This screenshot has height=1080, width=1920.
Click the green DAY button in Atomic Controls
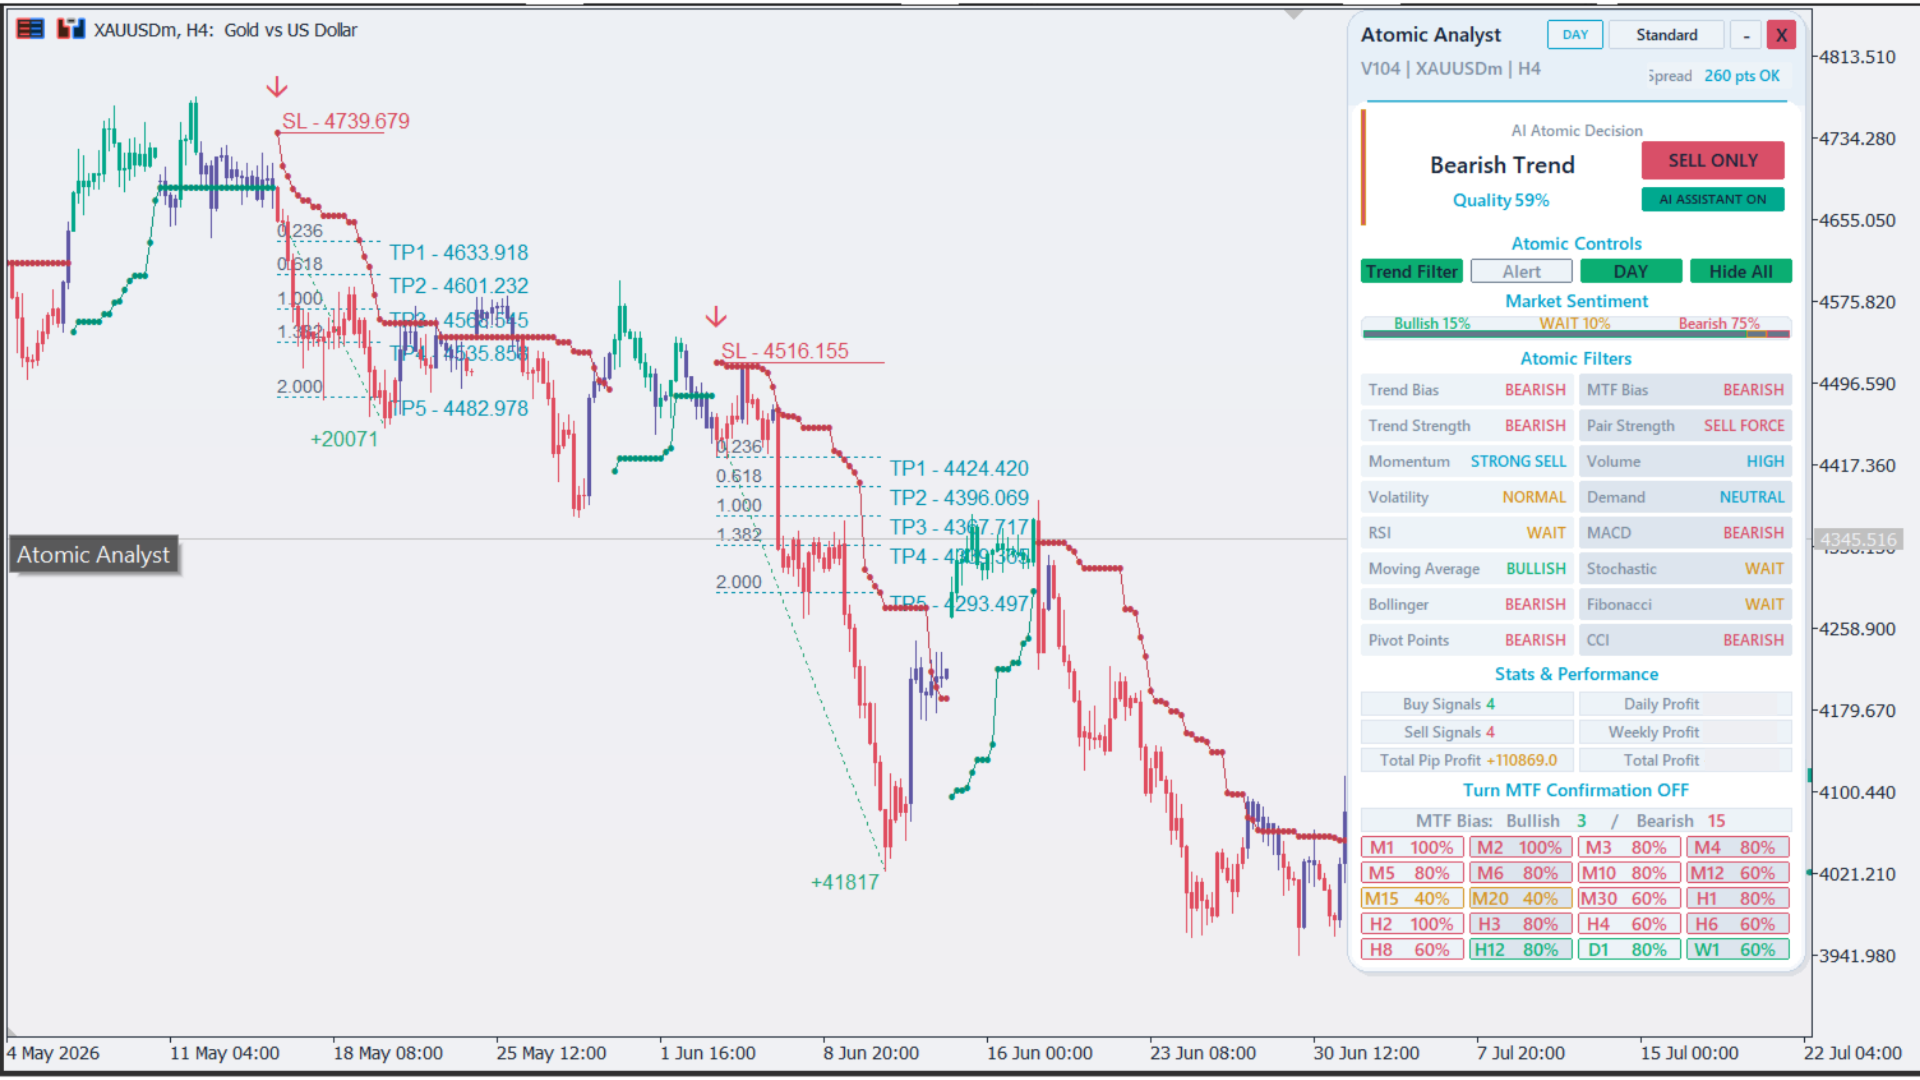click(1631, 271)
